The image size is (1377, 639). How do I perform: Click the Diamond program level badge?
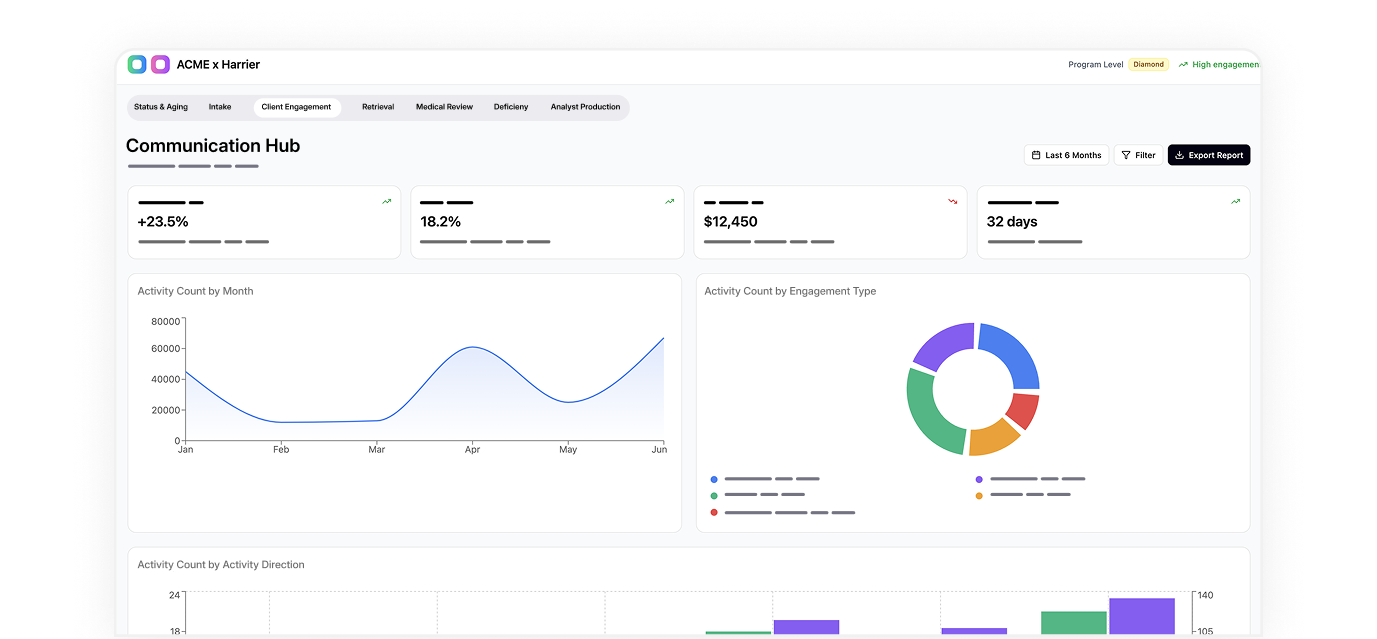point(1149,64)
